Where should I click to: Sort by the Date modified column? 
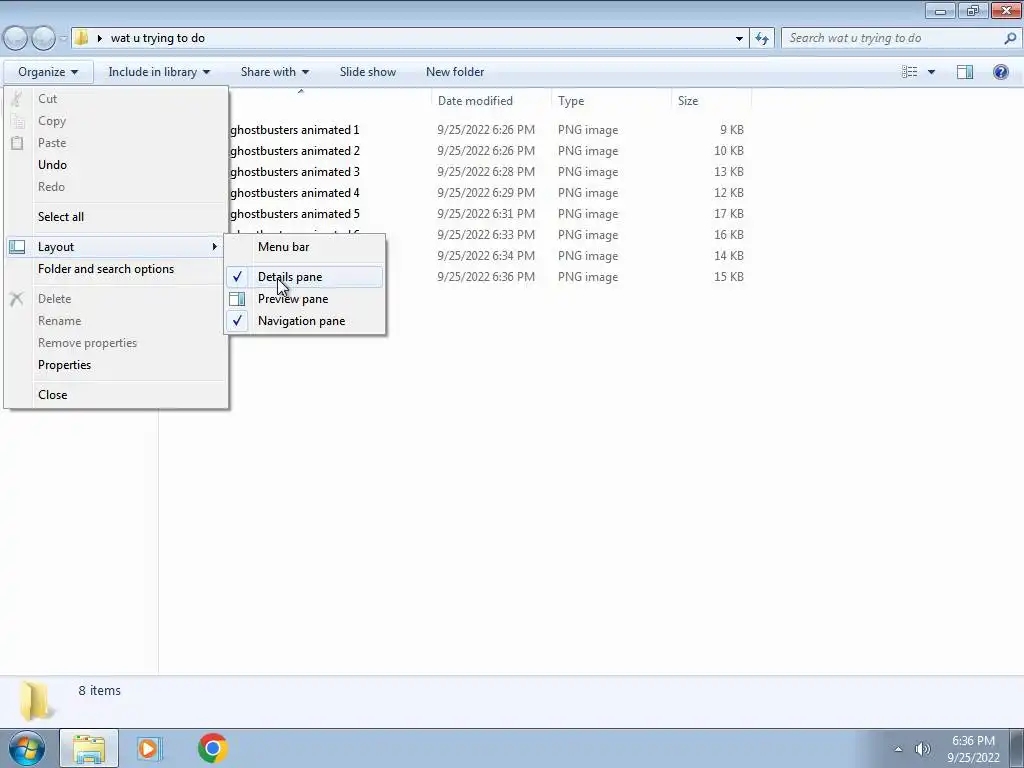491,101
